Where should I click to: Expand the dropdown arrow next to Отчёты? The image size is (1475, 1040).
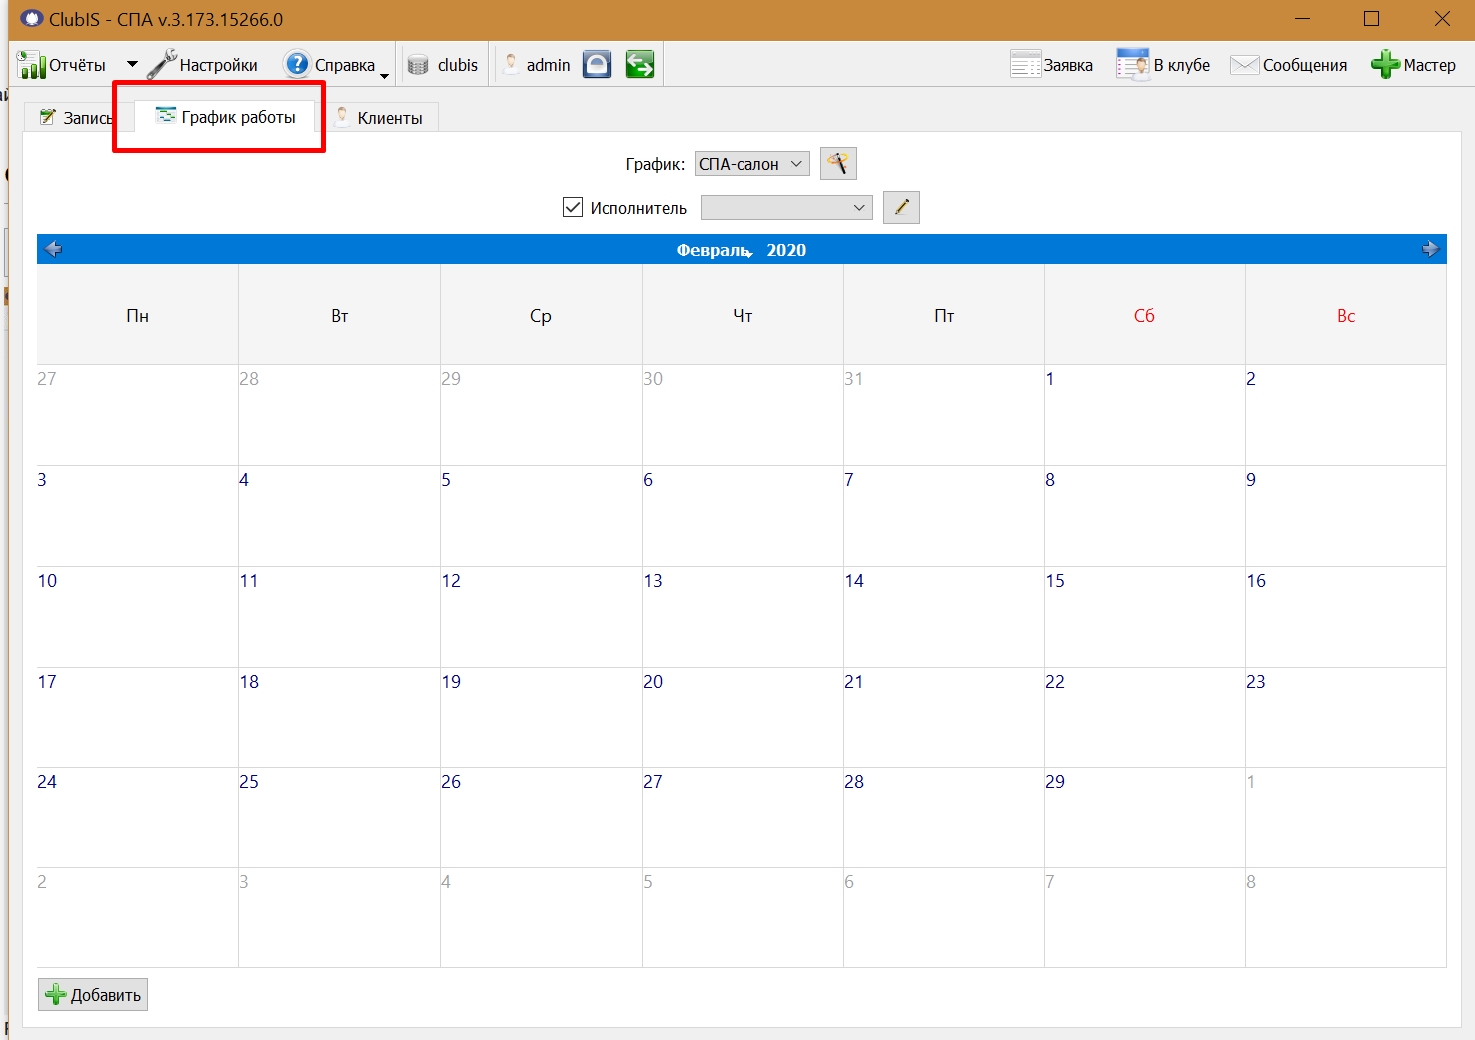132,65
